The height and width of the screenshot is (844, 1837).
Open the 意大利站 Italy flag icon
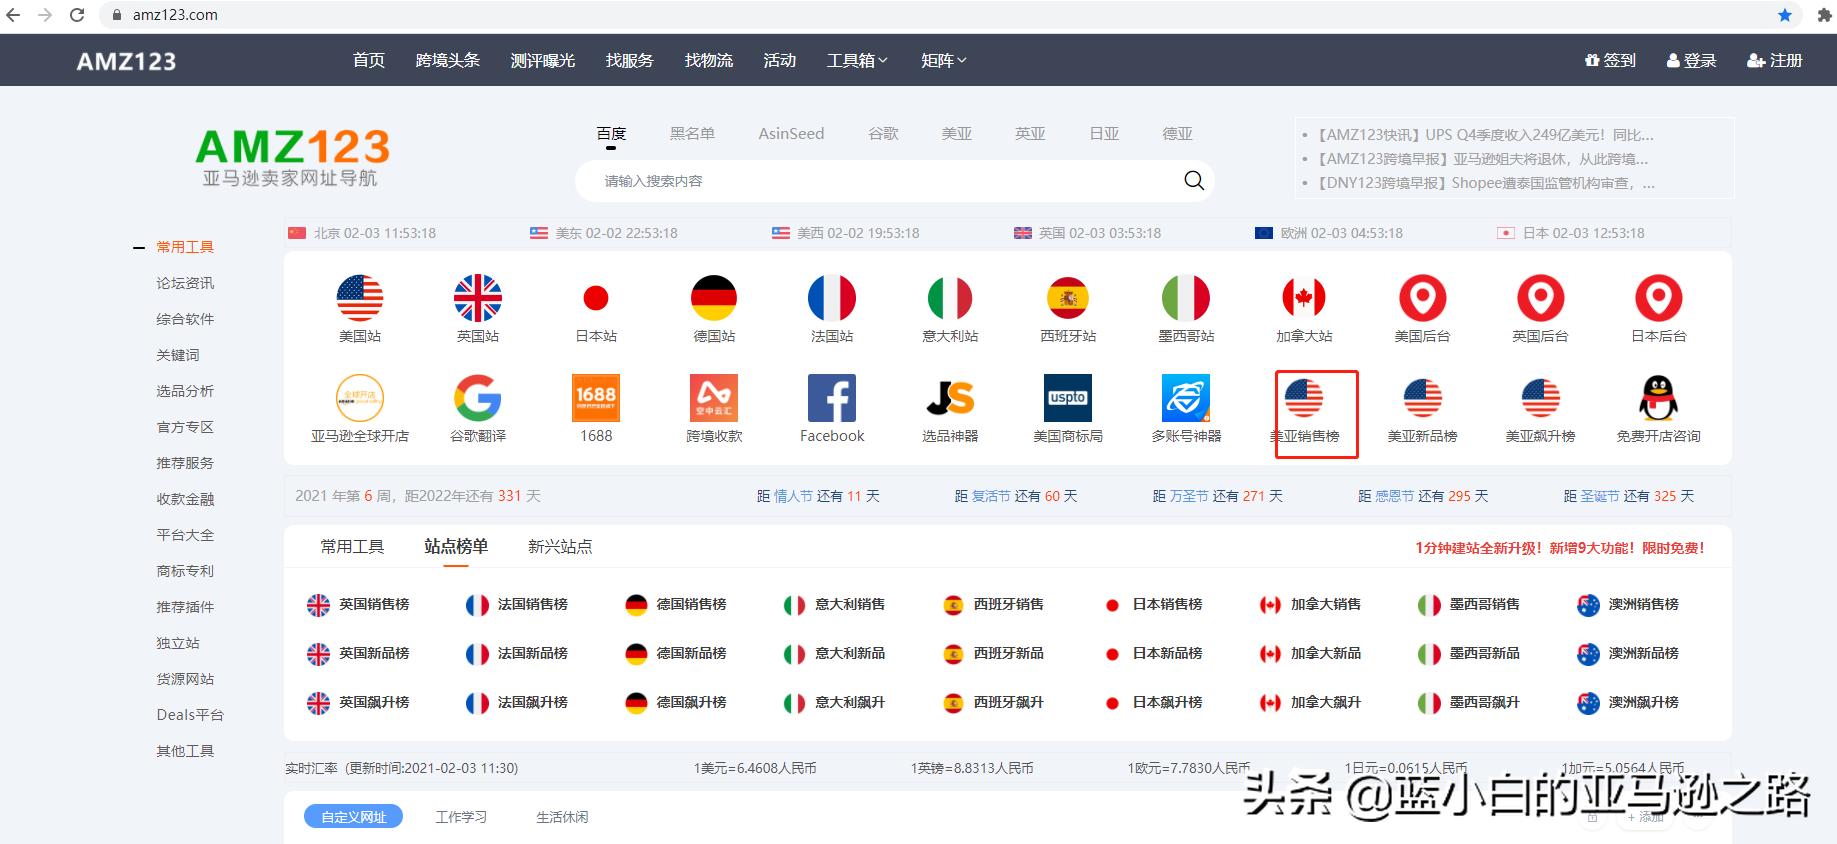(950, 297)
